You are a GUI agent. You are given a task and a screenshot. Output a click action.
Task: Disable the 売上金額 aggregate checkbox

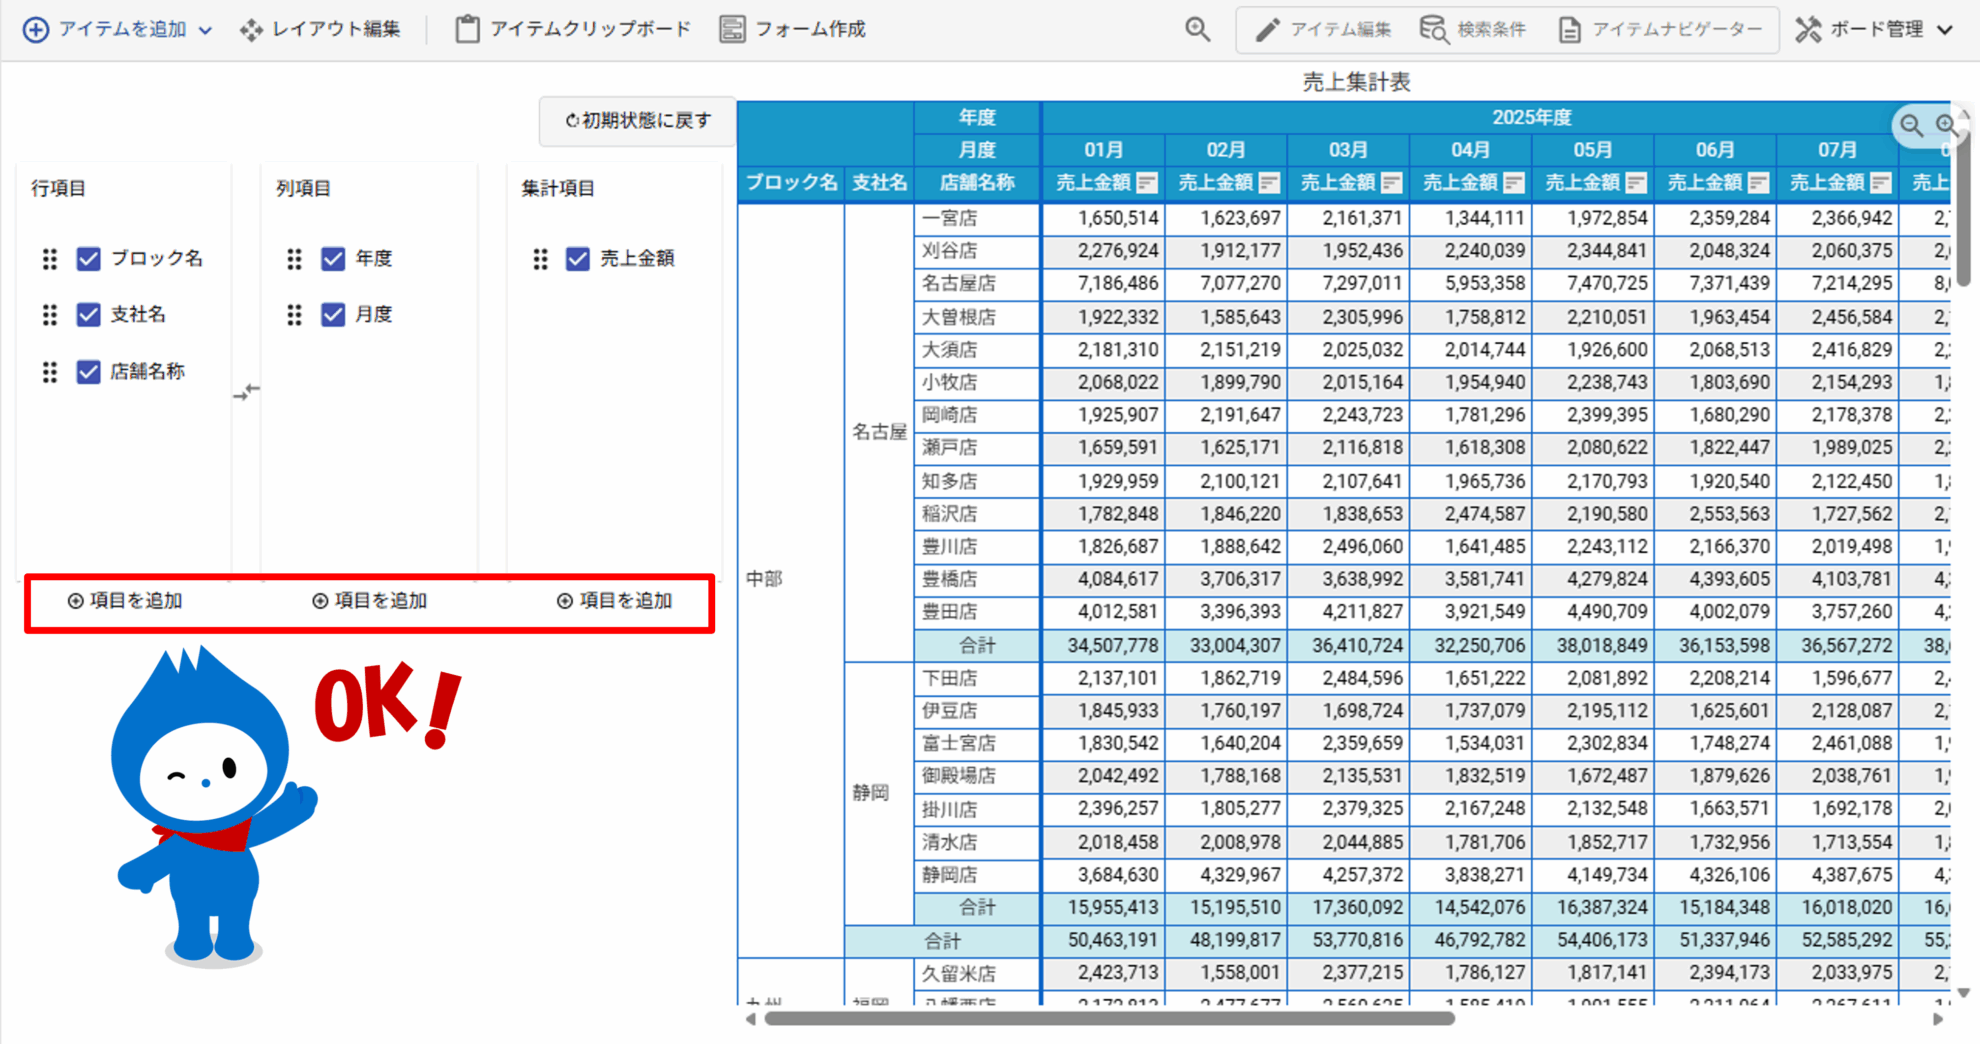[578, 259]
